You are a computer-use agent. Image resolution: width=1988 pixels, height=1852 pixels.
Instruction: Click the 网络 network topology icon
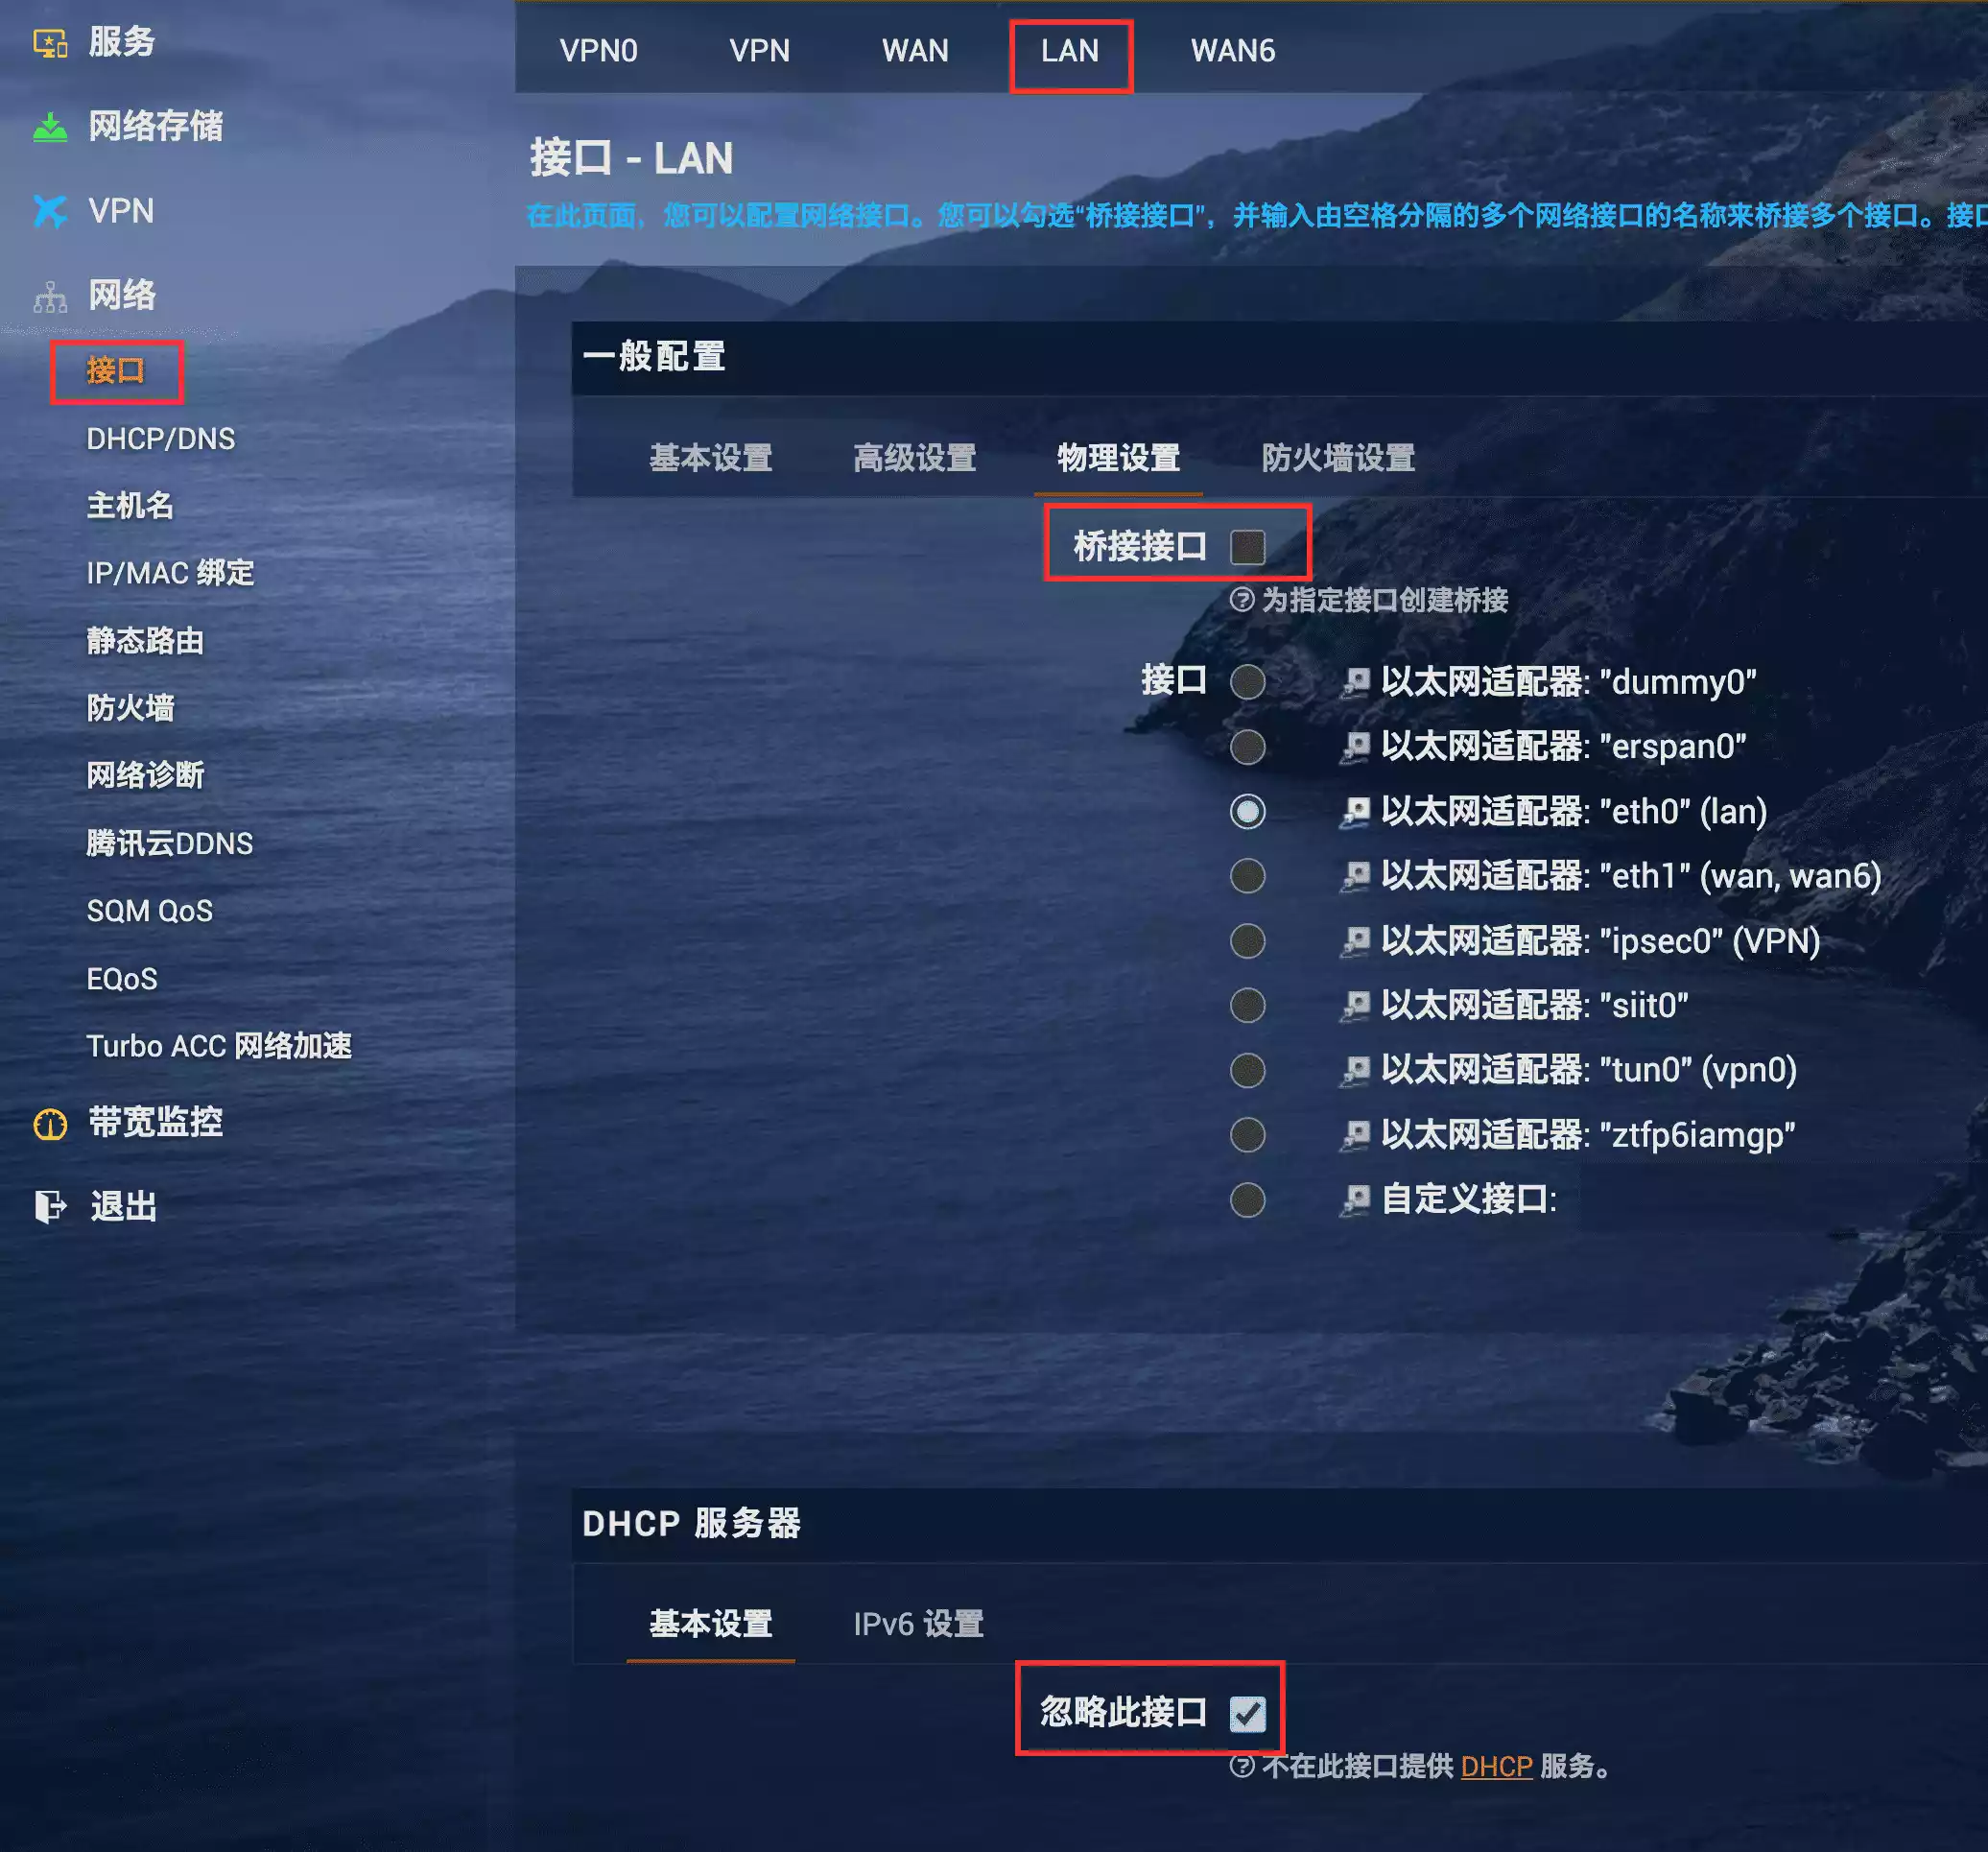50,296
